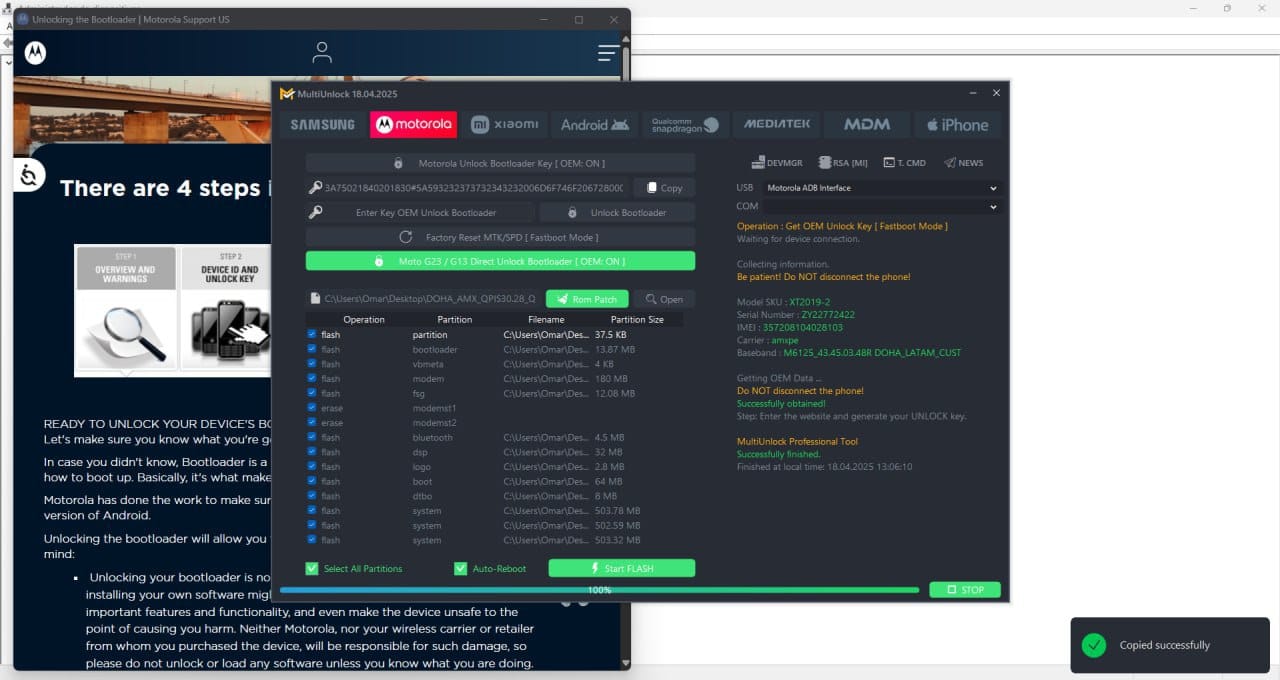Screen dimensions: 1280x680
Task: Click the Start FLASH button
Action: [x=621, y=568]
